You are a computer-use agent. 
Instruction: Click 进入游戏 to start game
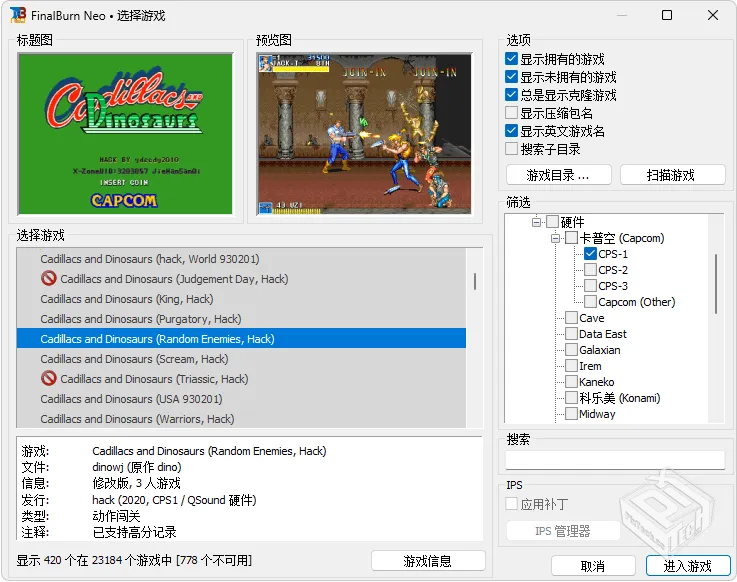point(687,565)
